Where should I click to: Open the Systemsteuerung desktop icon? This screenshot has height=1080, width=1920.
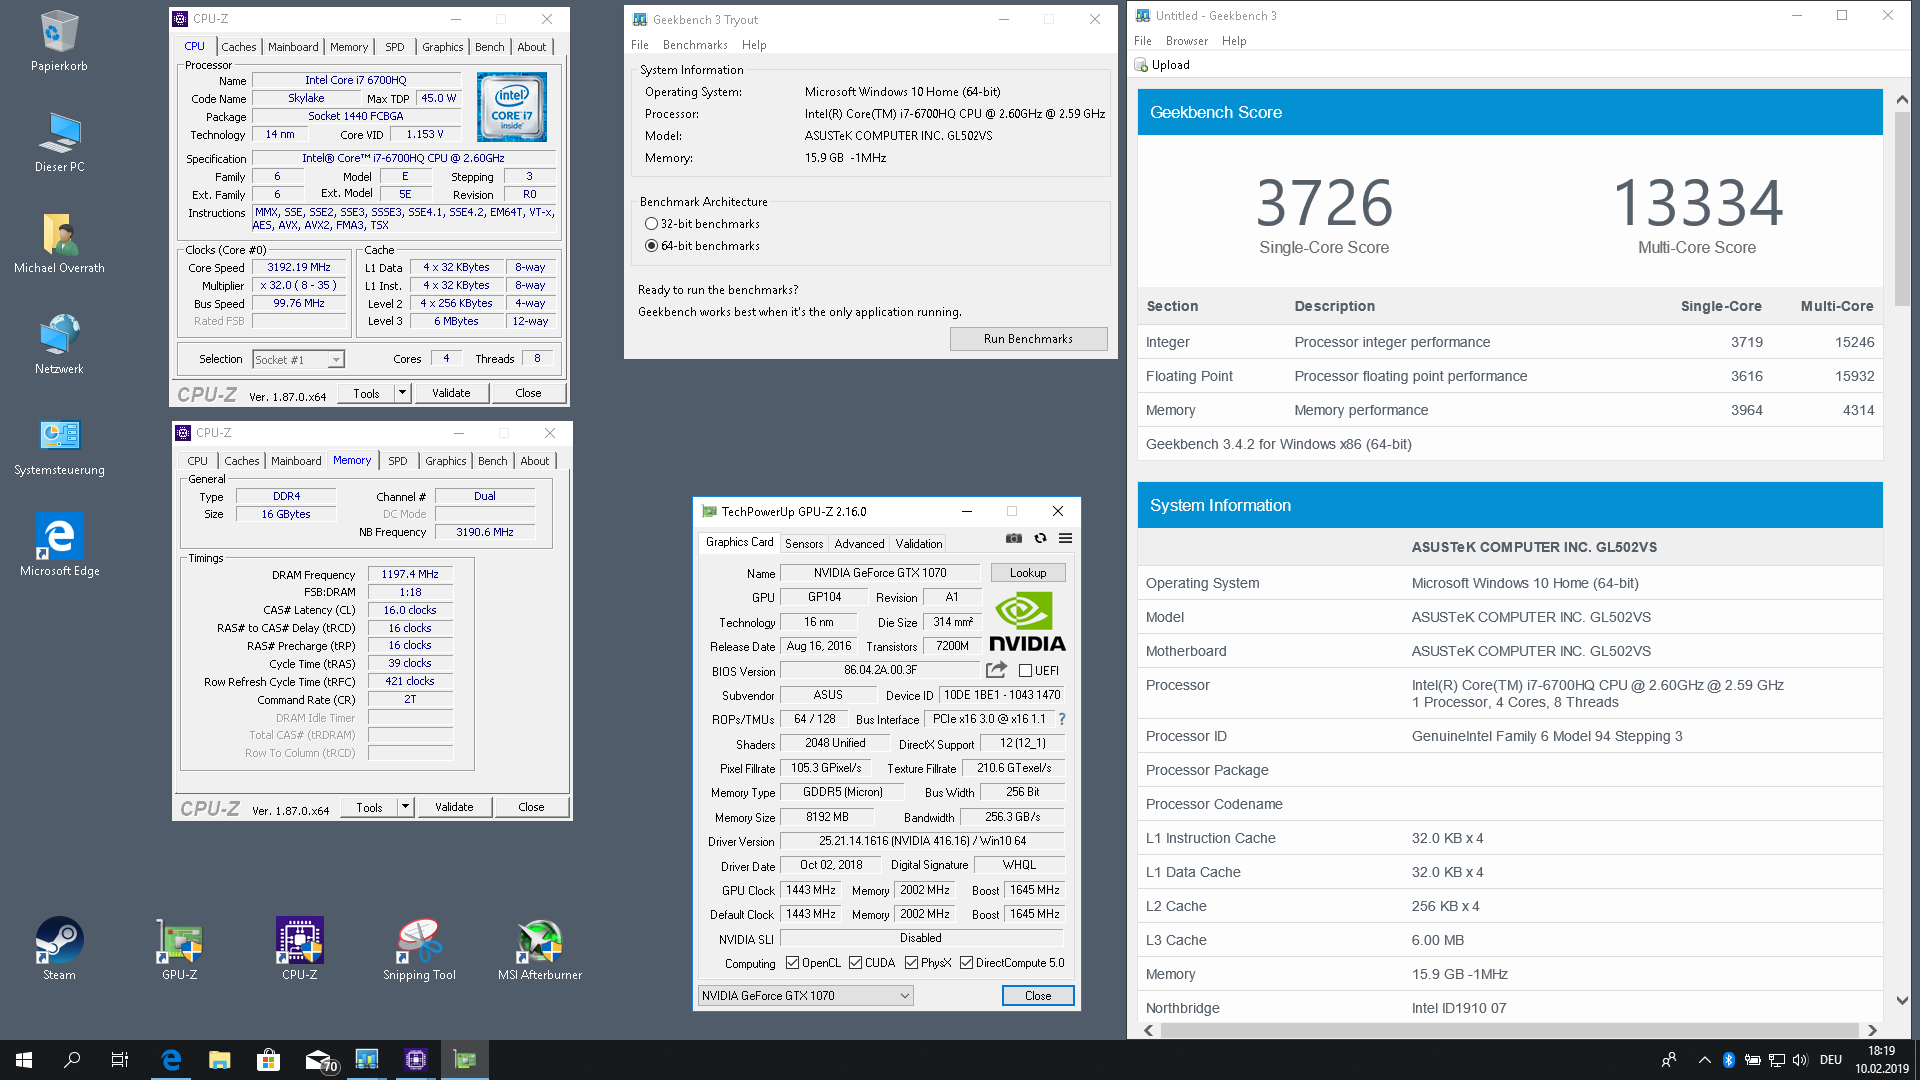click(x=59, y=445)
